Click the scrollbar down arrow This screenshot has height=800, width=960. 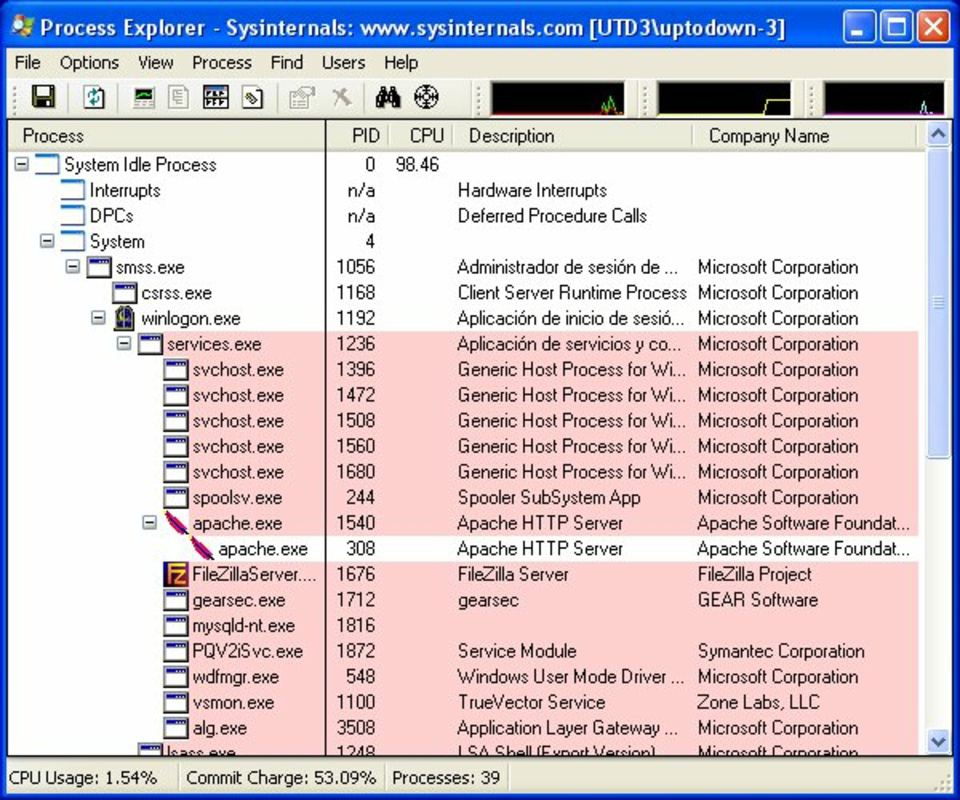[x=938, y=742]
